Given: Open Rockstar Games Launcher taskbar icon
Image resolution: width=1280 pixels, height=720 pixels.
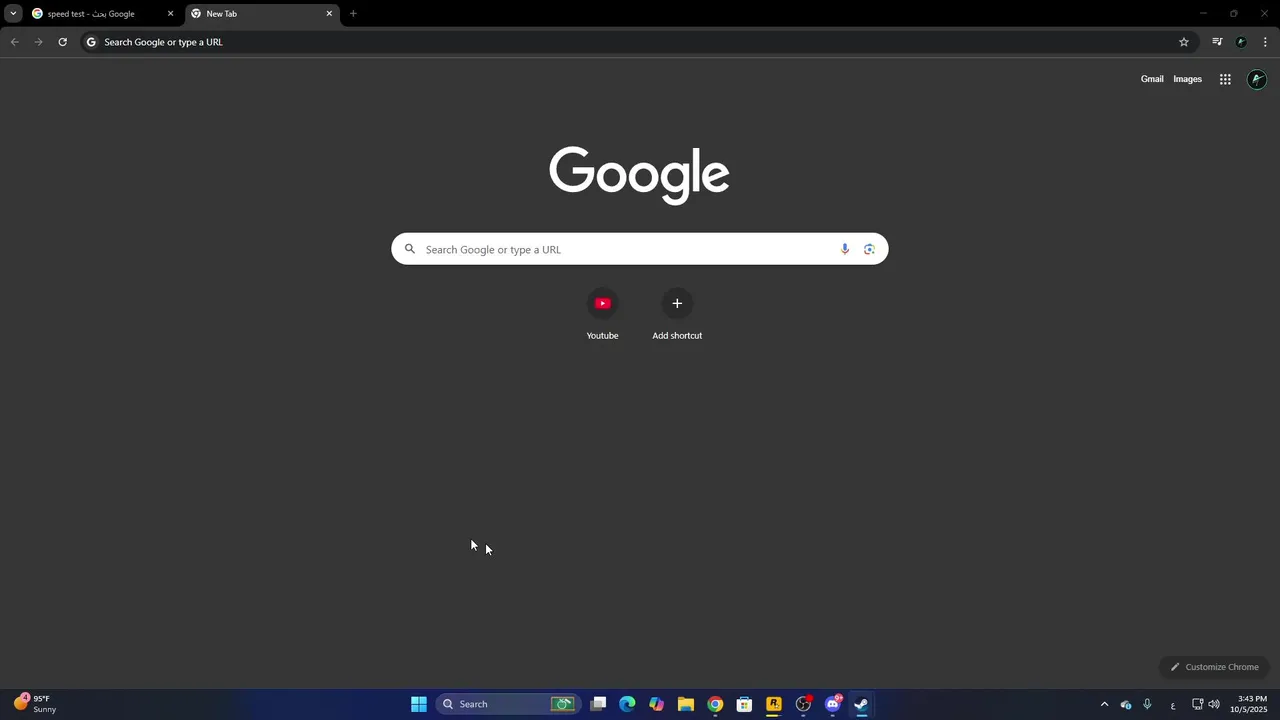Looking at the screenshot, I should 773,704.
